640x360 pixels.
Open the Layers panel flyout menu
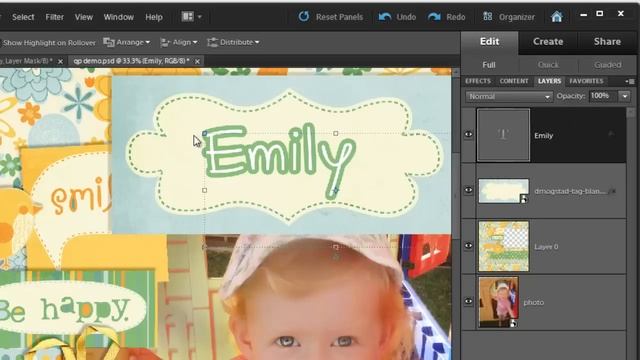point(630,81)
